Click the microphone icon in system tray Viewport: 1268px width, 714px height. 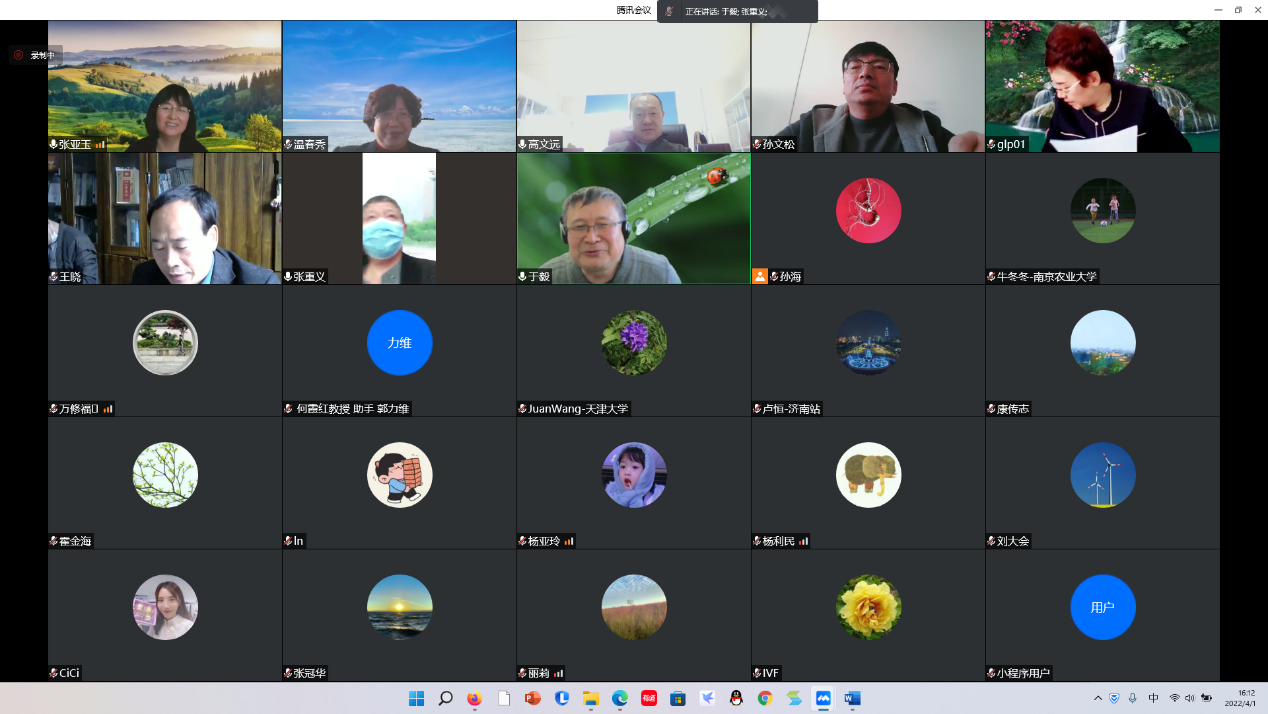1132,698
